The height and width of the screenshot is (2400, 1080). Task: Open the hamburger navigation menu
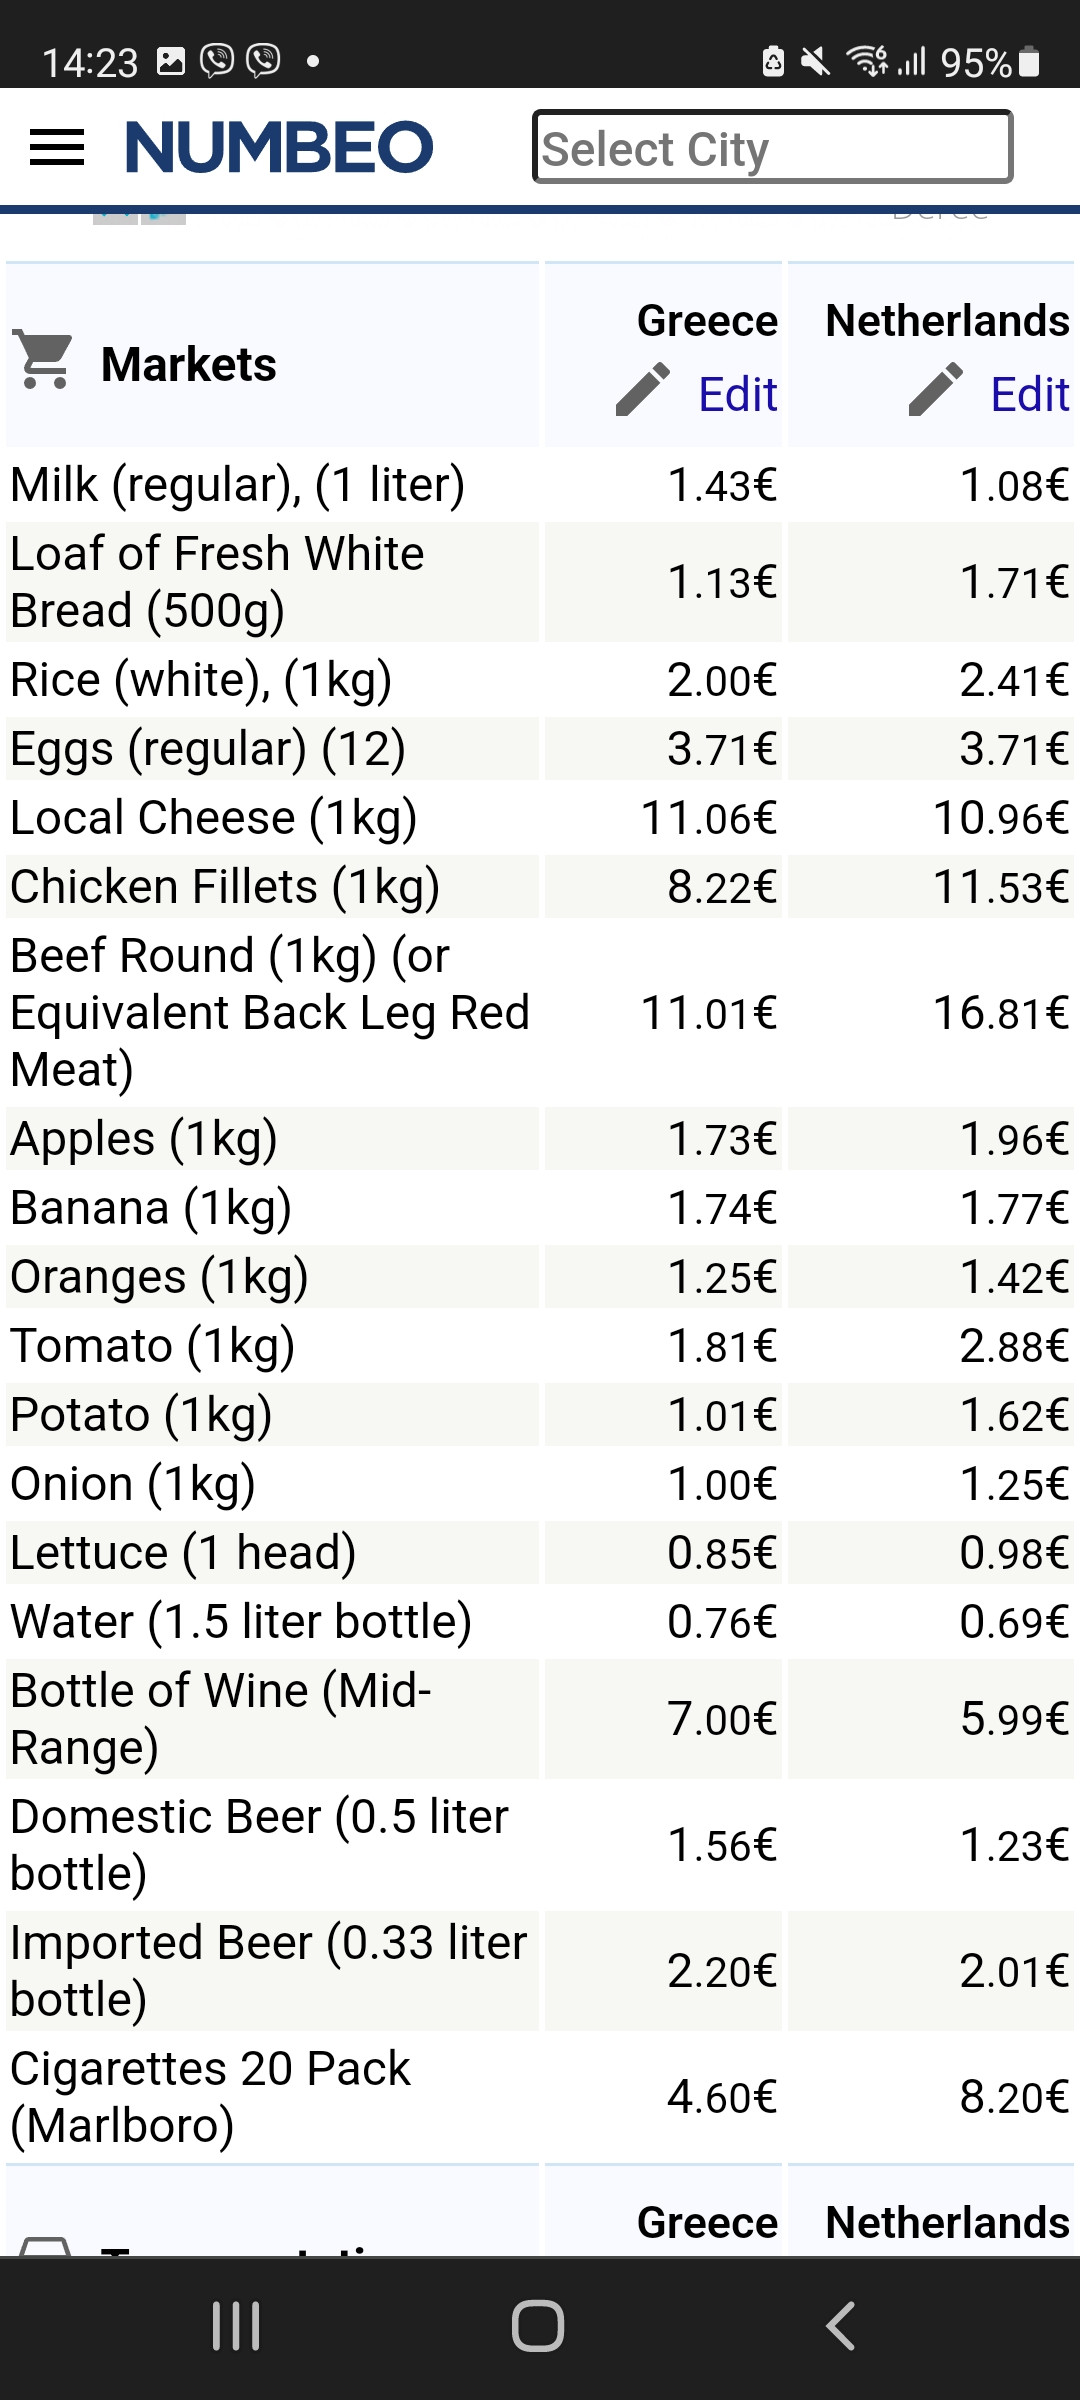tap(57, 148)
